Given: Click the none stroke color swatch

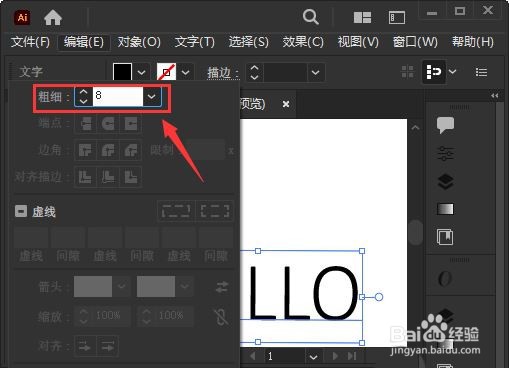Looking at the screenshot, I should point(166,72).
